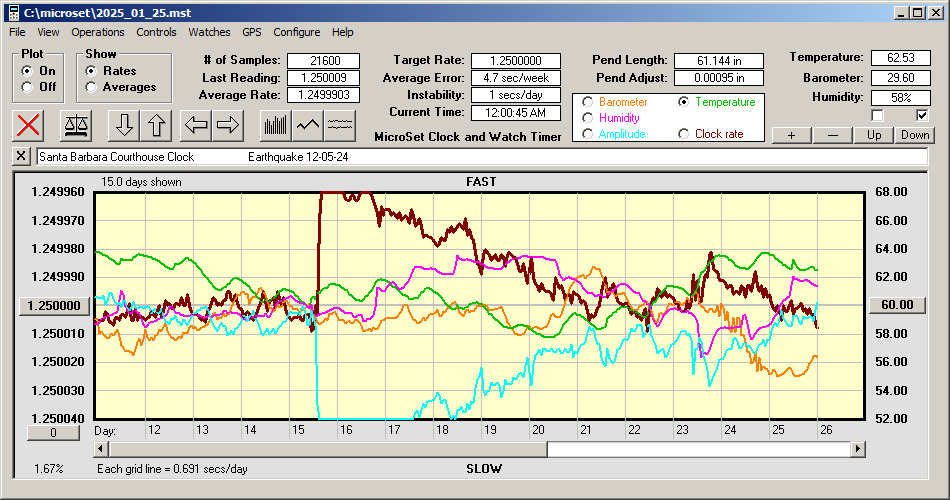This screenshot has height=500, width=950.
Task: Select the Averages show option
Action: pos(92,87)
